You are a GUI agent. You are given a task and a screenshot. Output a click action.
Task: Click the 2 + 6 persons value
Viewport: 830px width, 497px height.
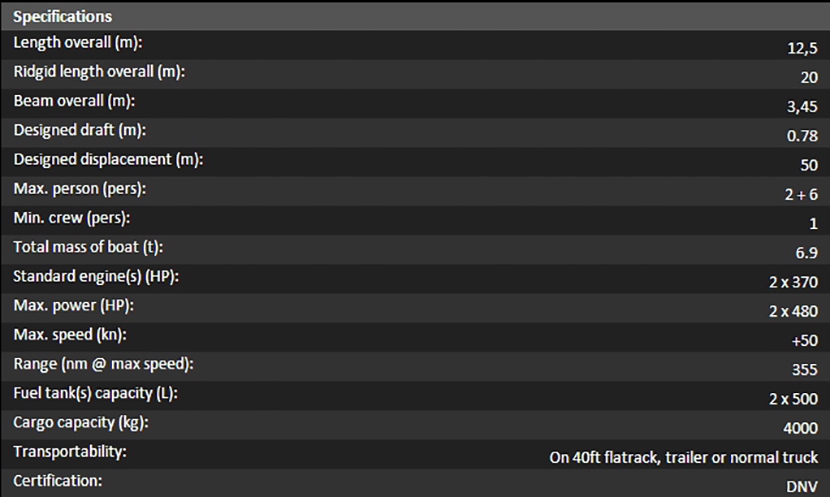(801, 194)
